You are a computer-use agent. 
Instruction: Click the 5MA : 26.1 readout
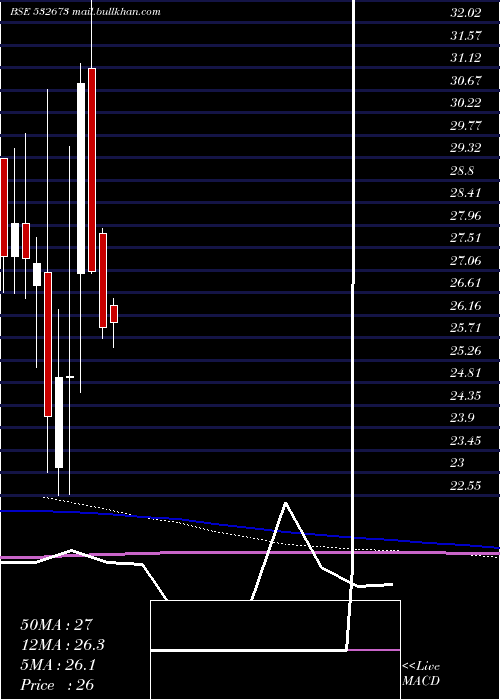pyautogui.click(x=58, y=665)
